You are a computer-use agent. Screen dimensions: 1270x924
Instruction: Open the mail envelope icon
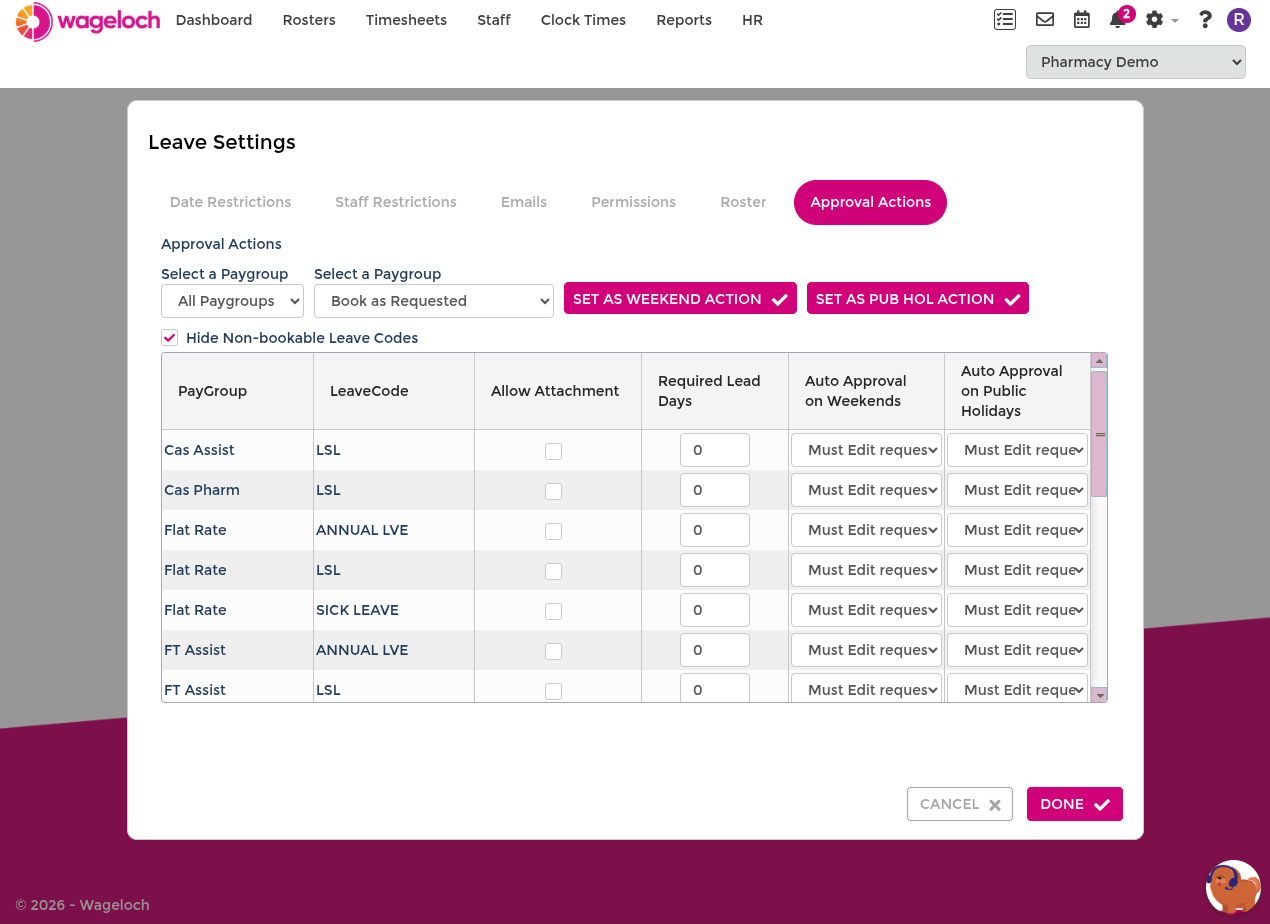[x=1045, y=19]
